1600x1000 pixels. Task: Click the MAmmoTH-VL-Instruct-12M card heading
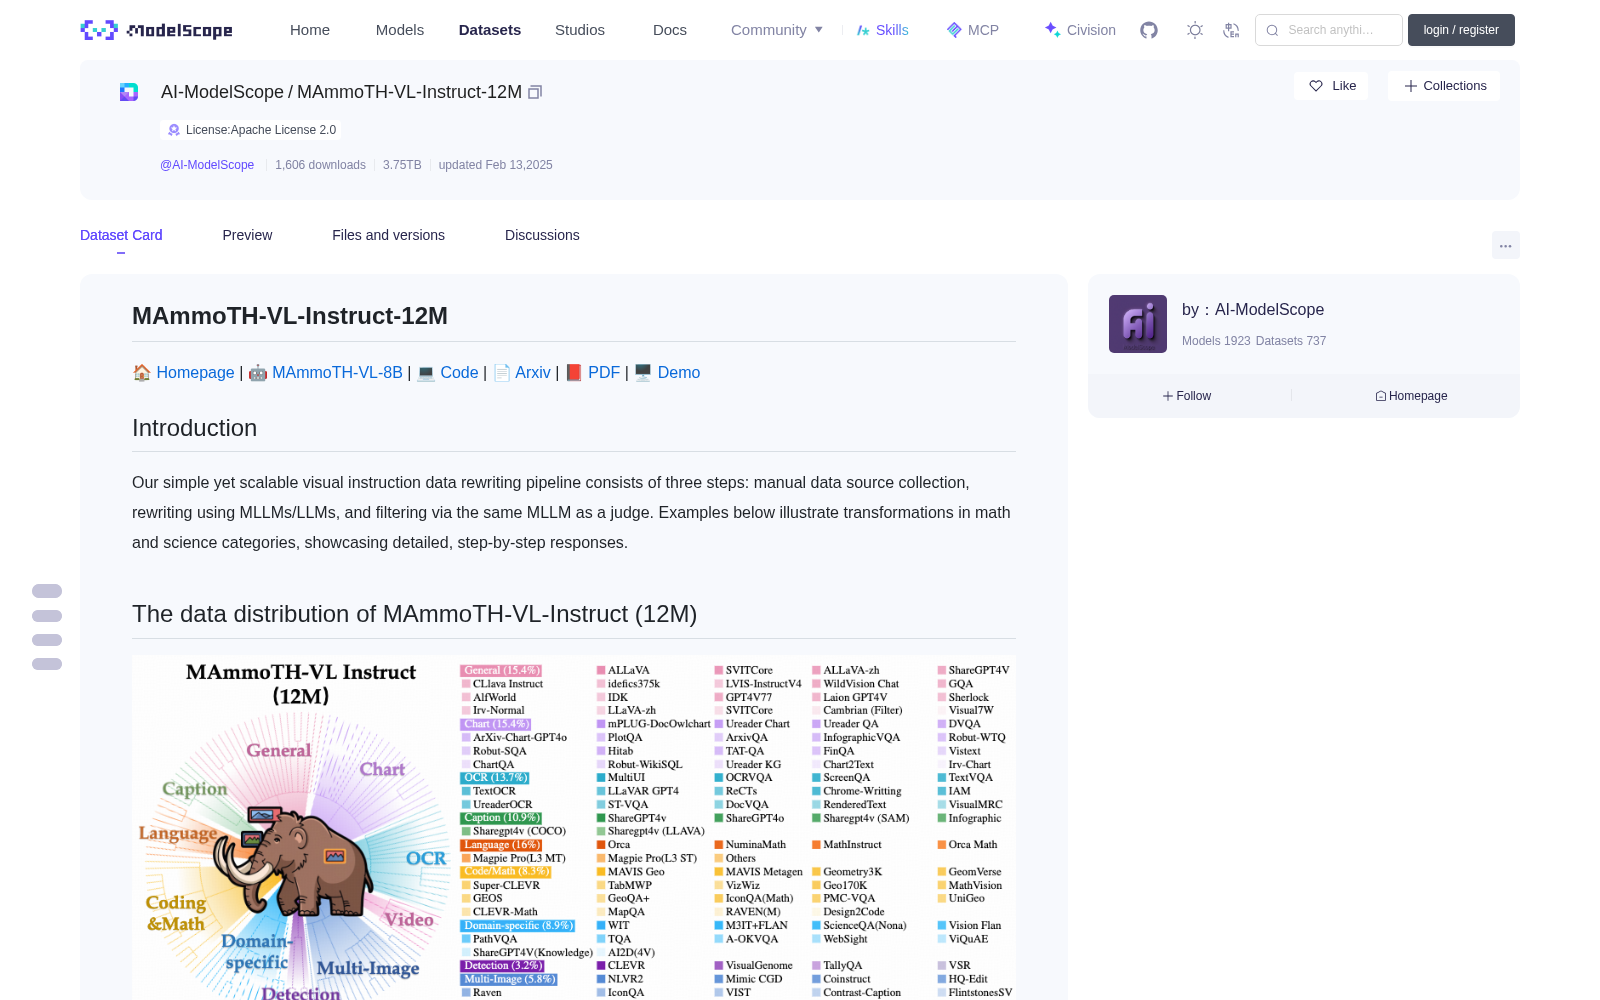(x=290, y=316)
